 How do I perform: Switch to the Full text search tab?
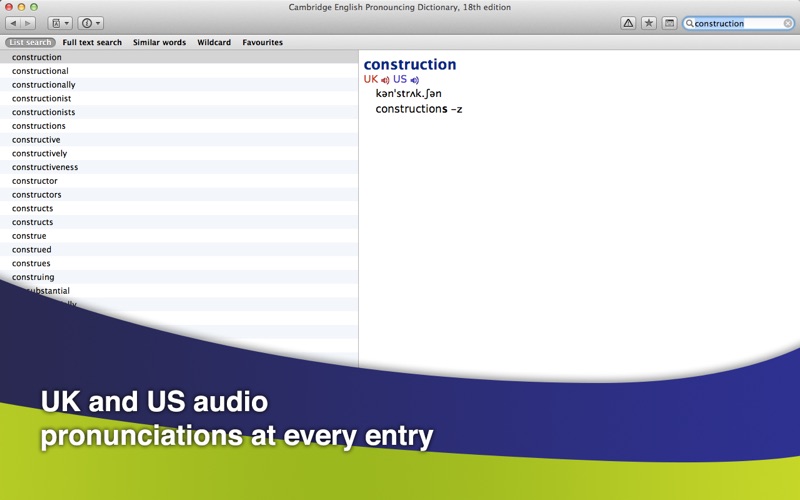click(92, 43)
